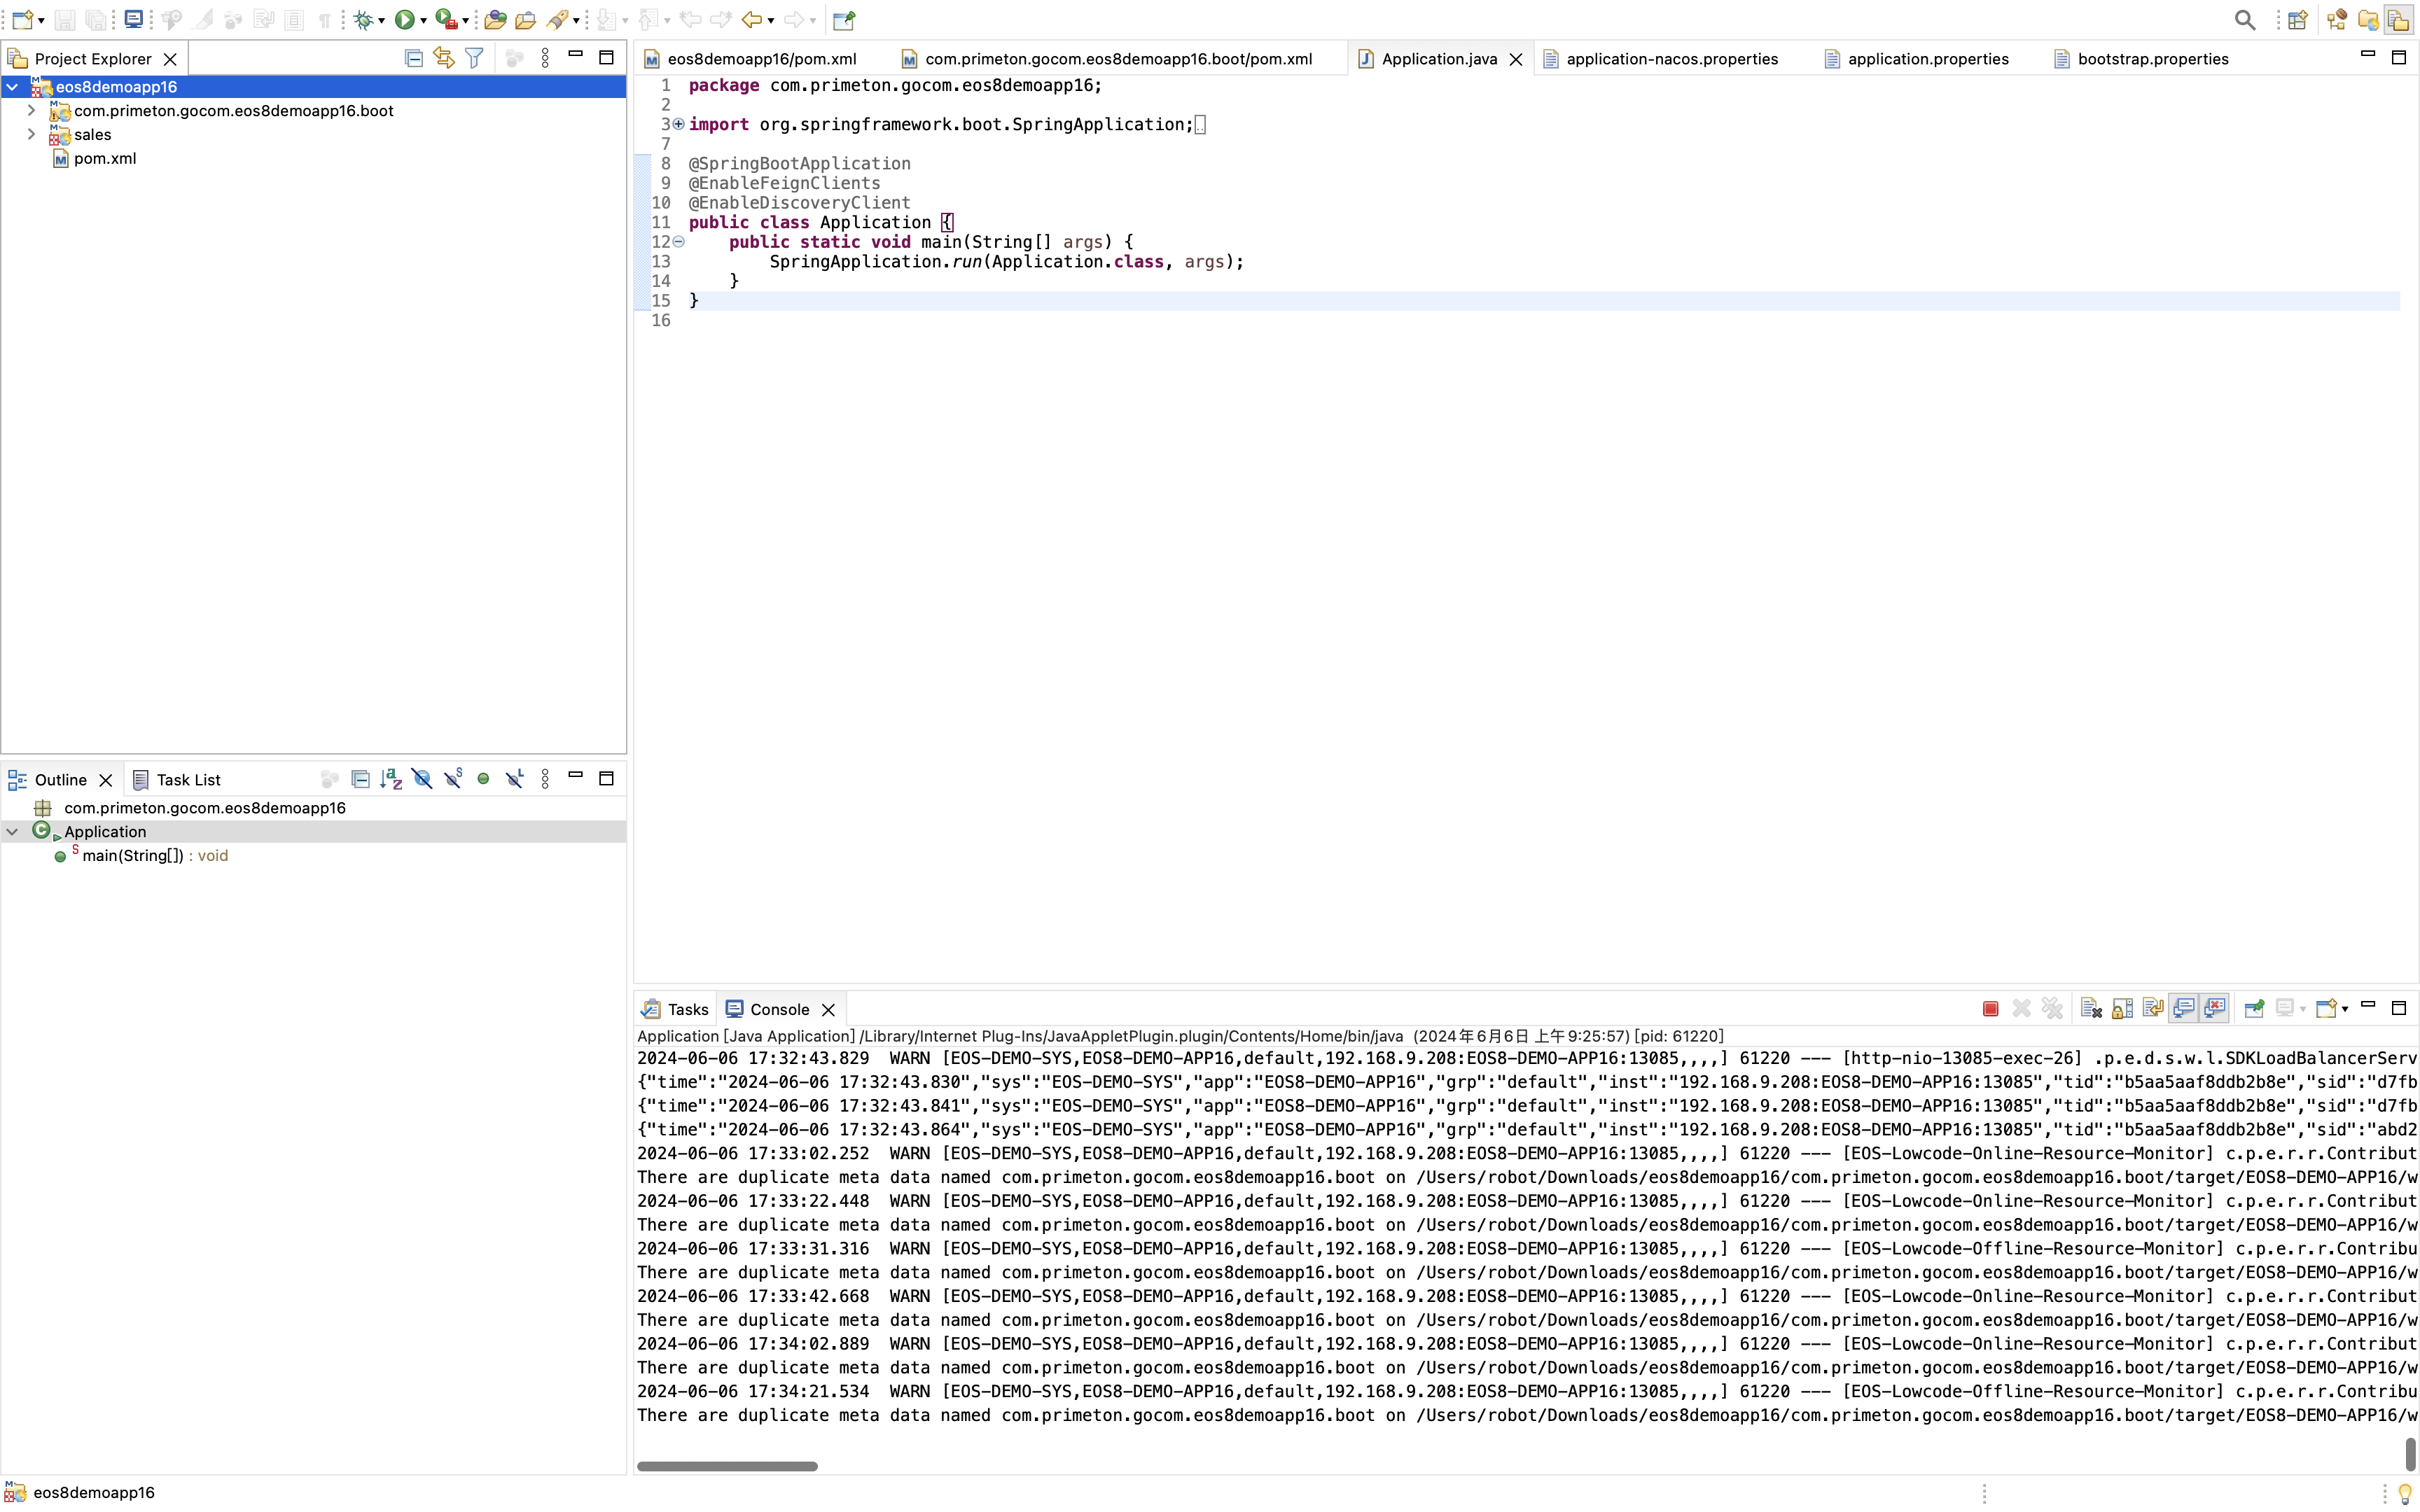Screen dimensions: 2420x1512
Task: Run the application using the green Run button
Action: coord(405,19)
